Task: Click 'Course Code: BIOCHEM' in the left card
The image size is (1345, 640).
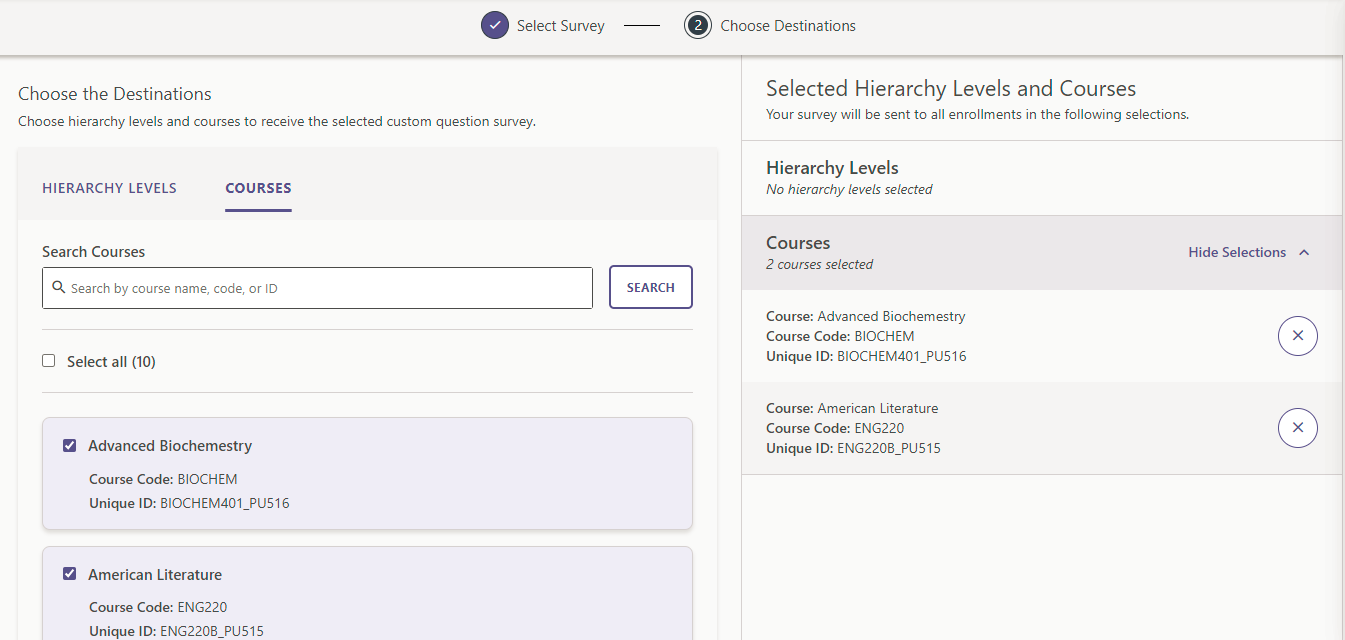Action: pyautogui.click(x=163, y=479)
